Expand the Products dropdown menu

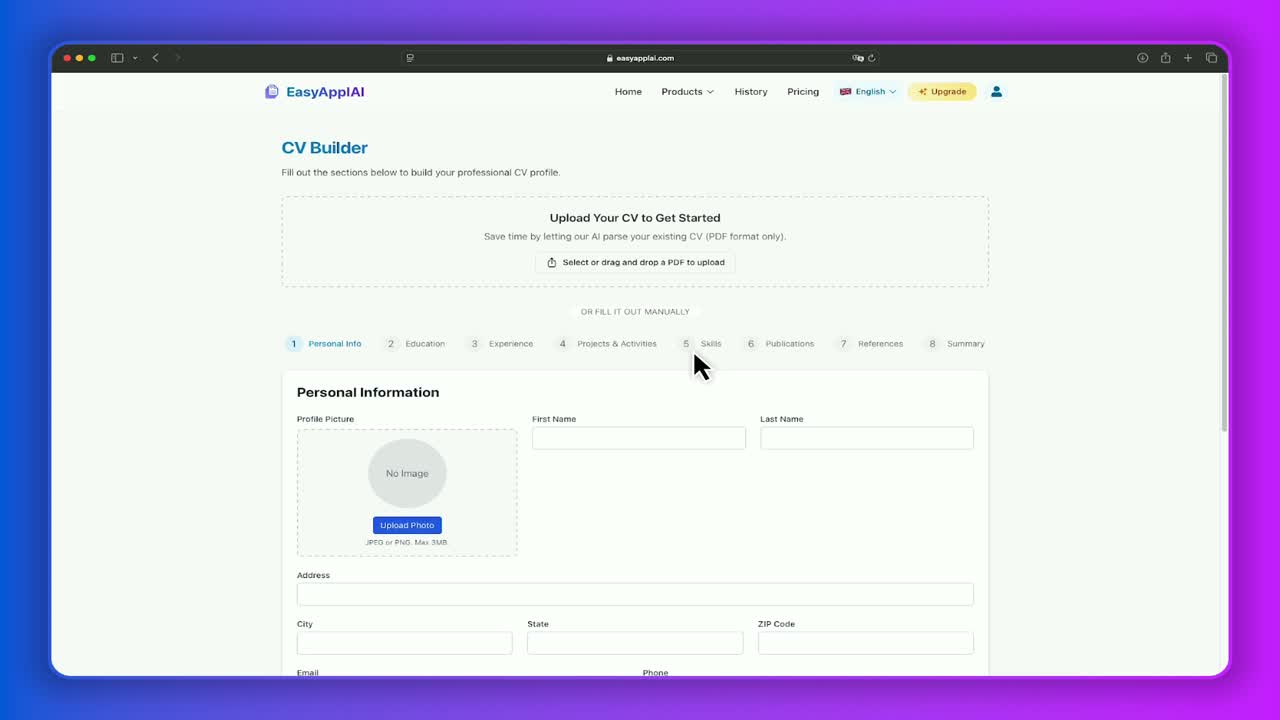point(687,91)
